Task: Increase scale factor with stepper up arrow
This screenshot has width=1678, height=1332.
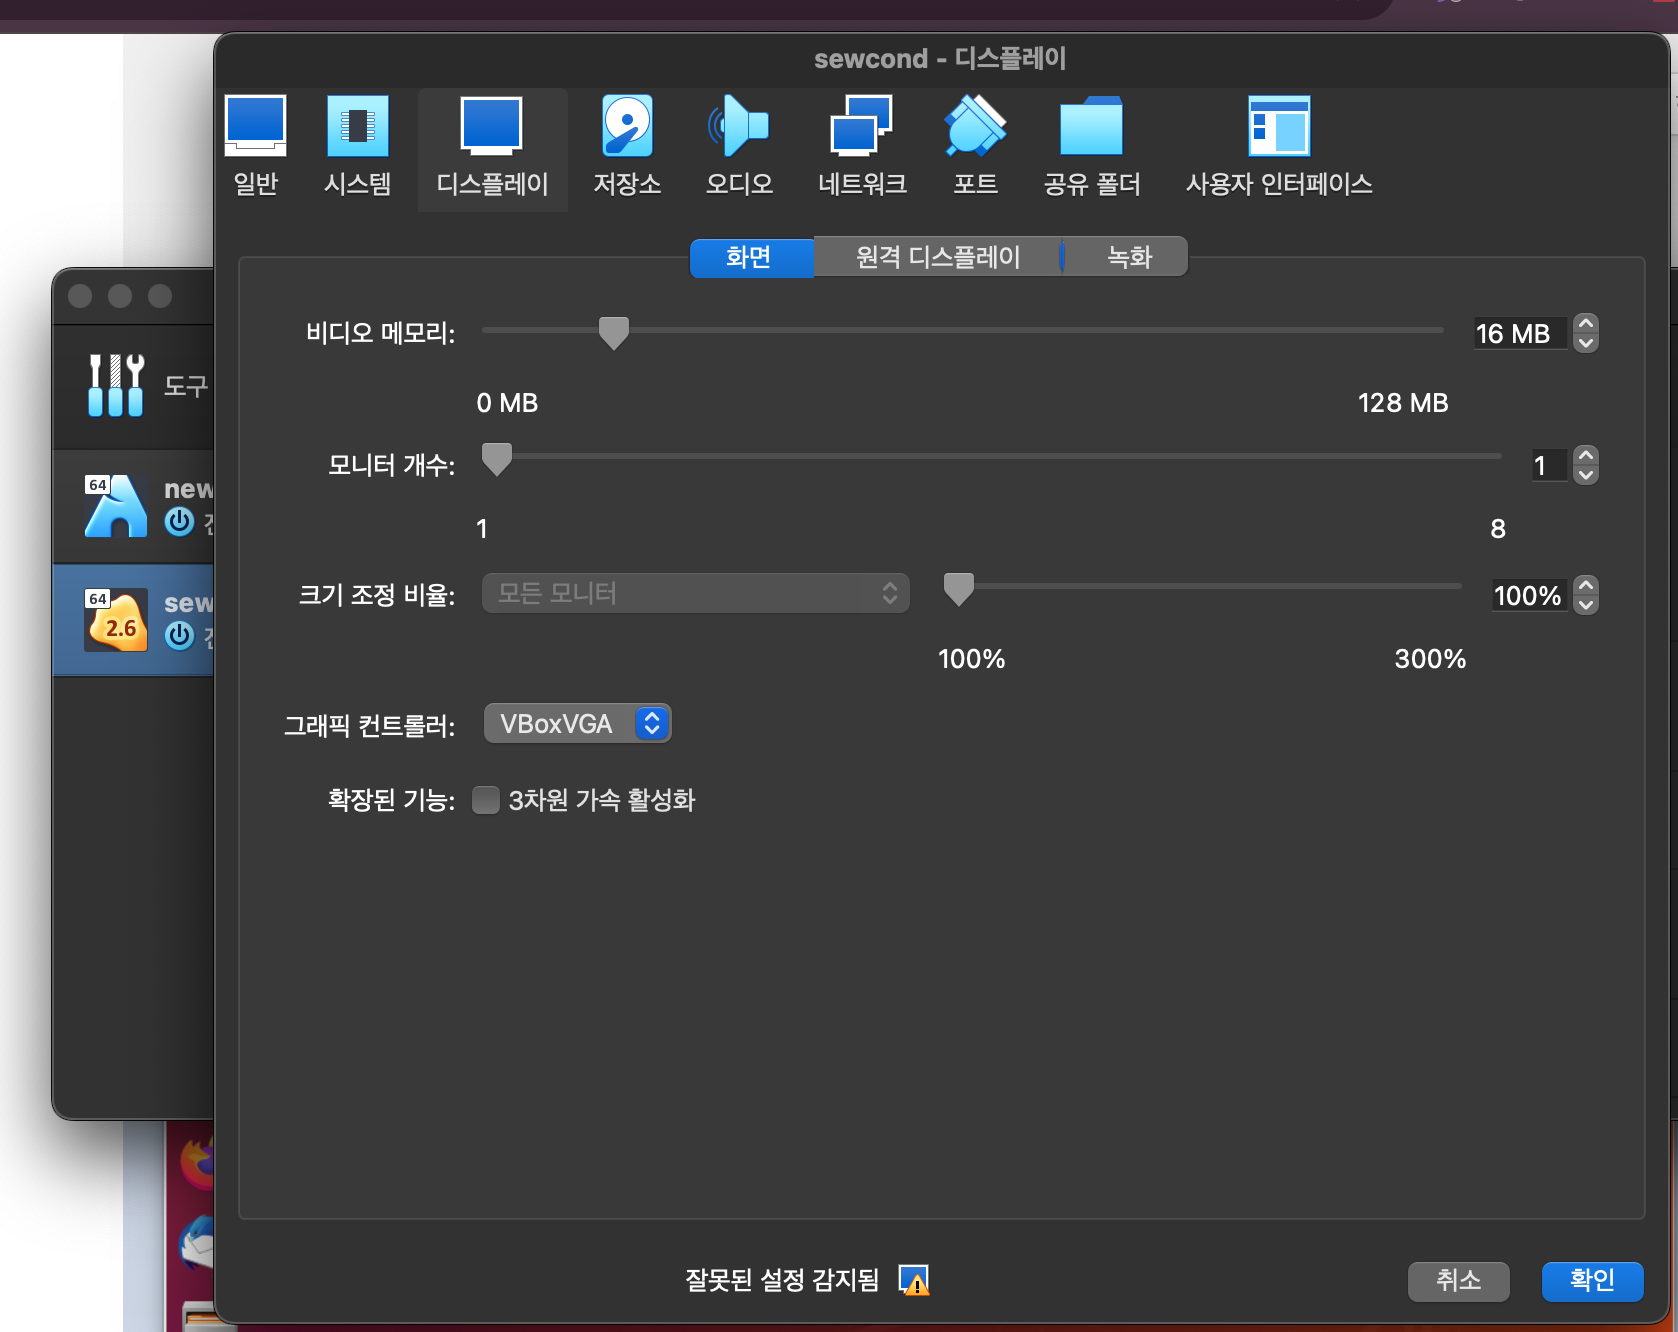Action: pos(1586,585)
